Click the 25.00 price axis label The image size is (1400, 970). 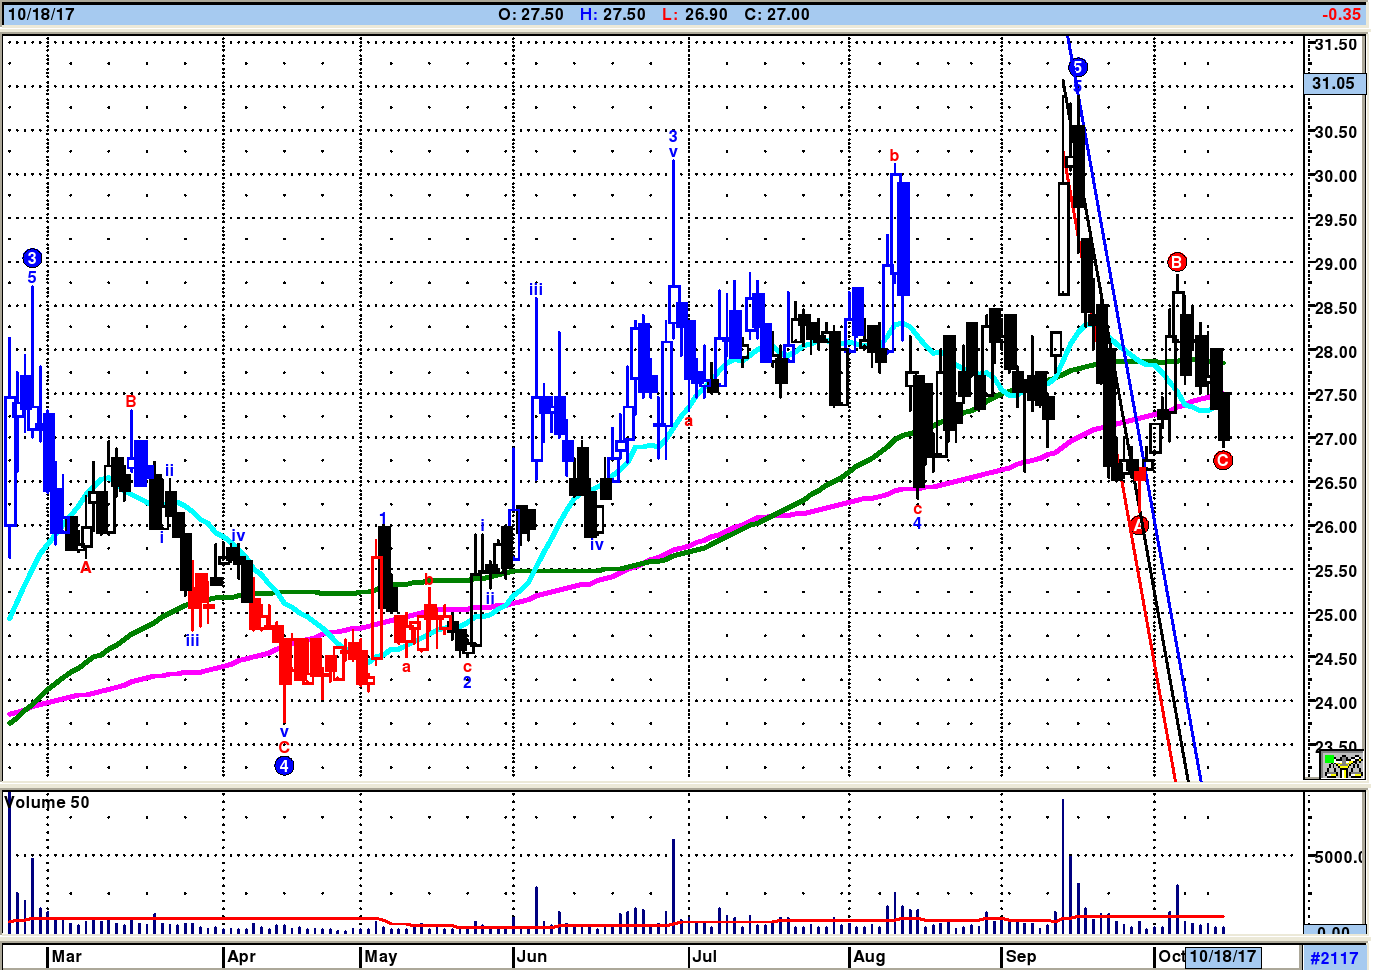pyautogui.click(x=1335, y=615)
